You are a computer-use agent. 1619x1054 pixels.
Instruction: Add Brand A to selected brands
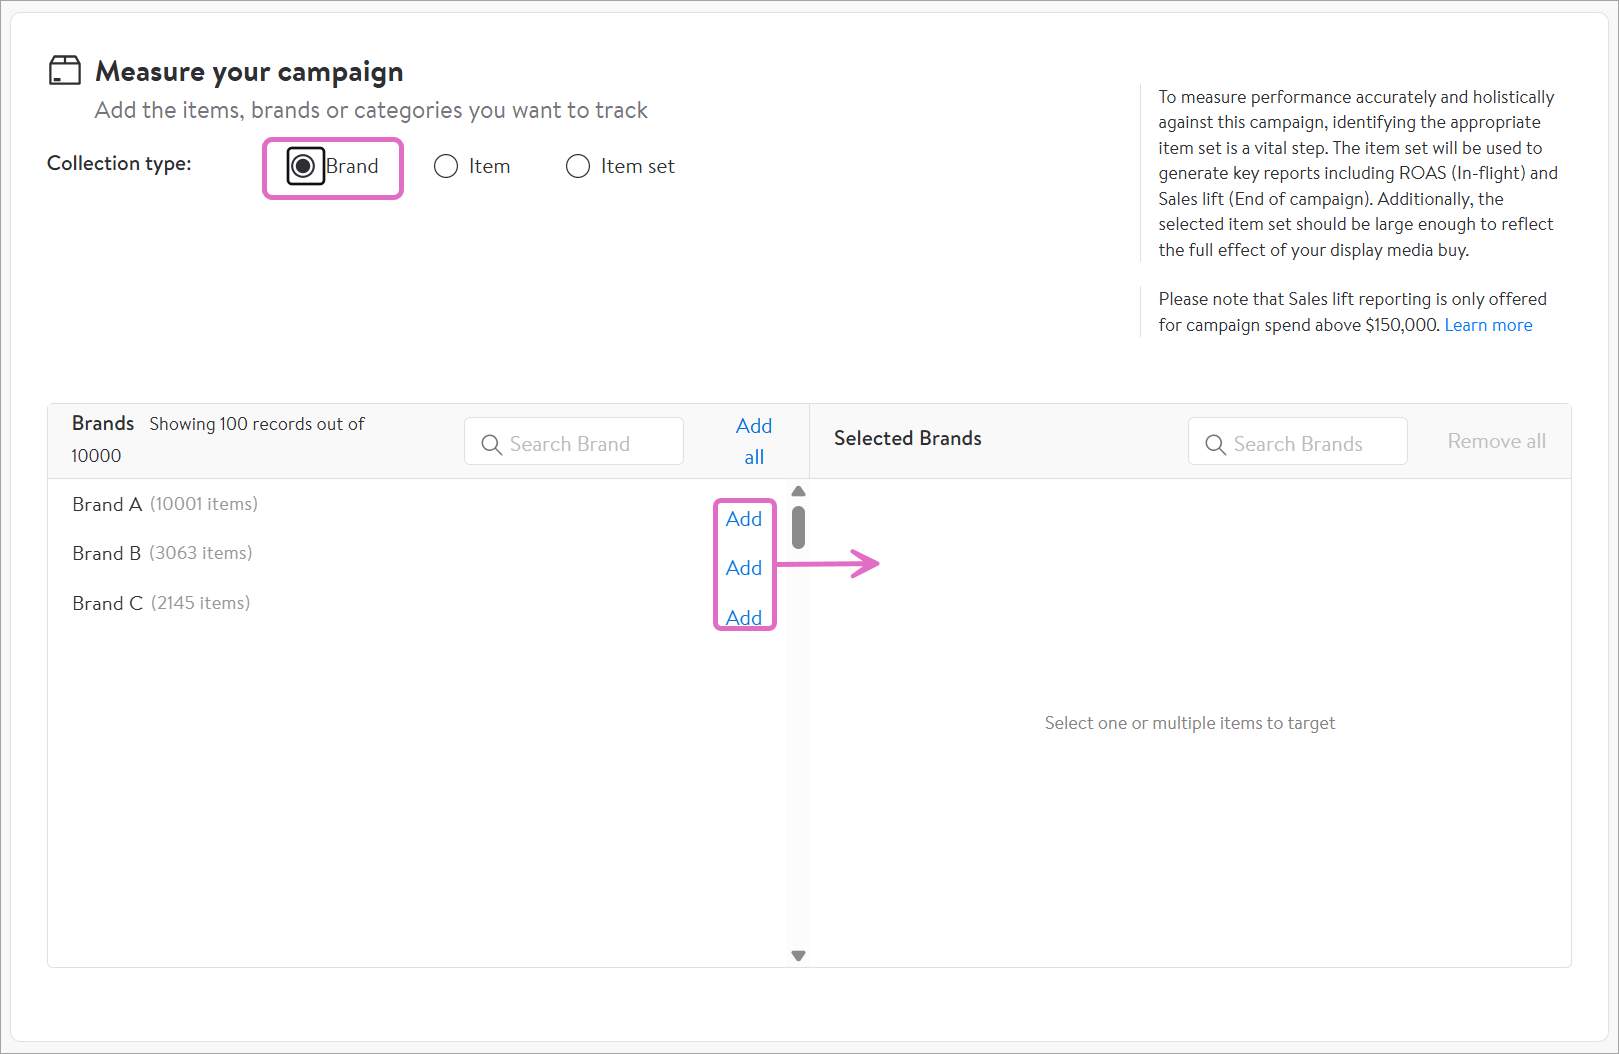click(x=743, y=519)
